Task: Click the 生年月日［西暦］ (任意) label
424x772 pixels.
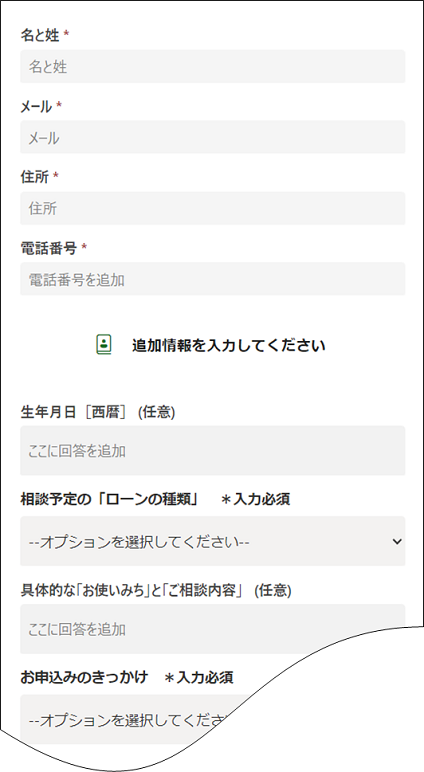Action: click(x=98, y=412)
